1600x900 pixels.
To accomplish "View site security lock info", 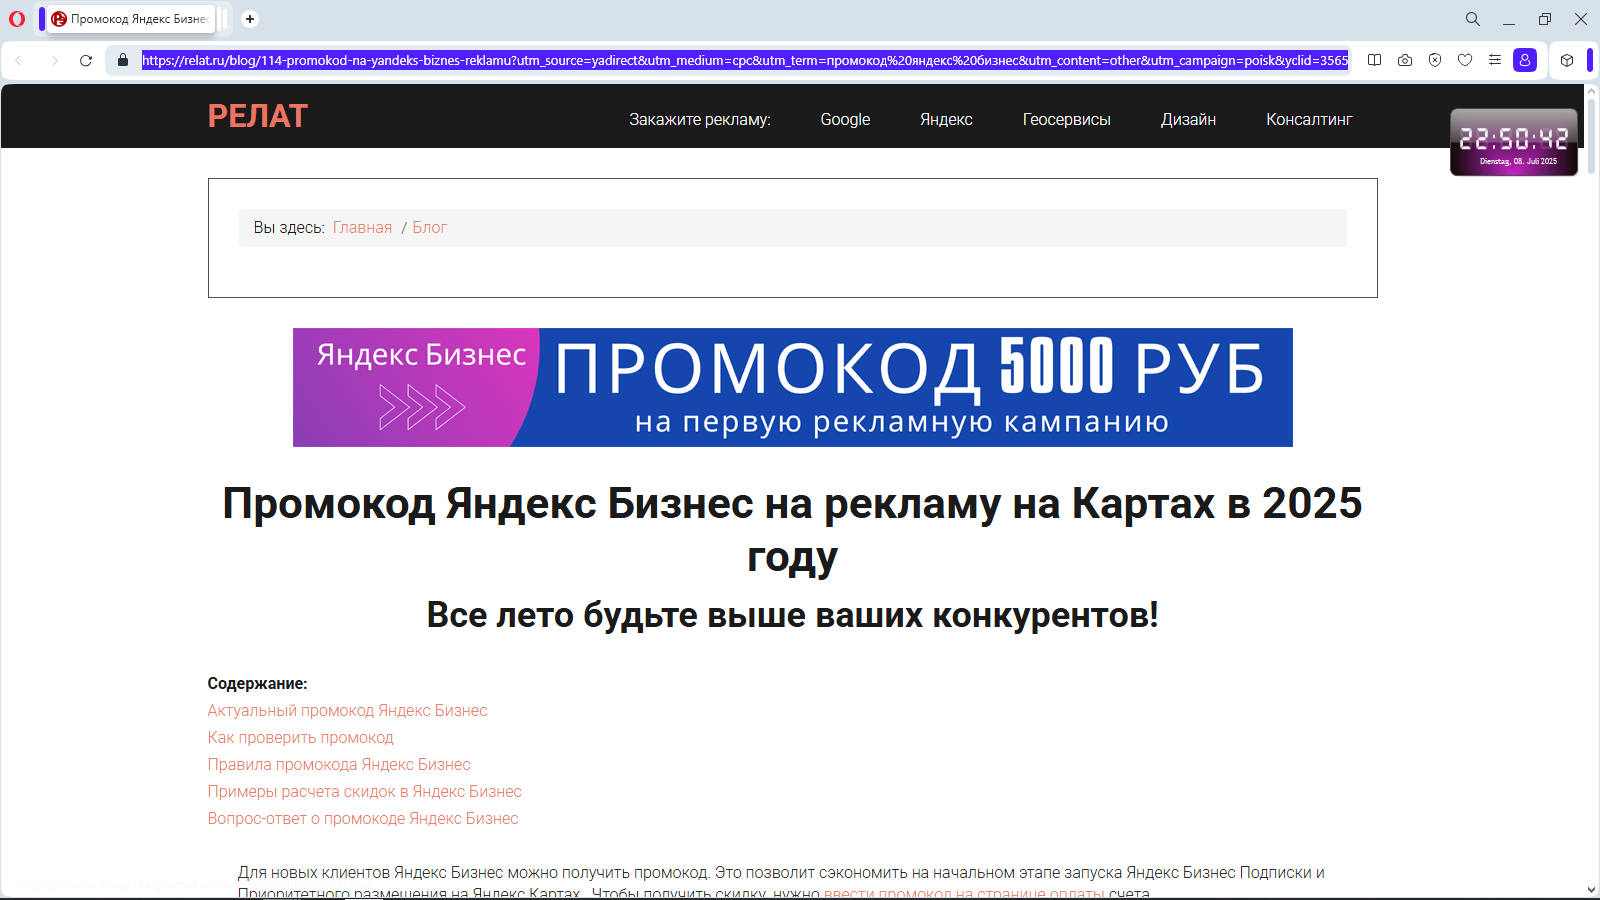I will [x=123, y=60].
